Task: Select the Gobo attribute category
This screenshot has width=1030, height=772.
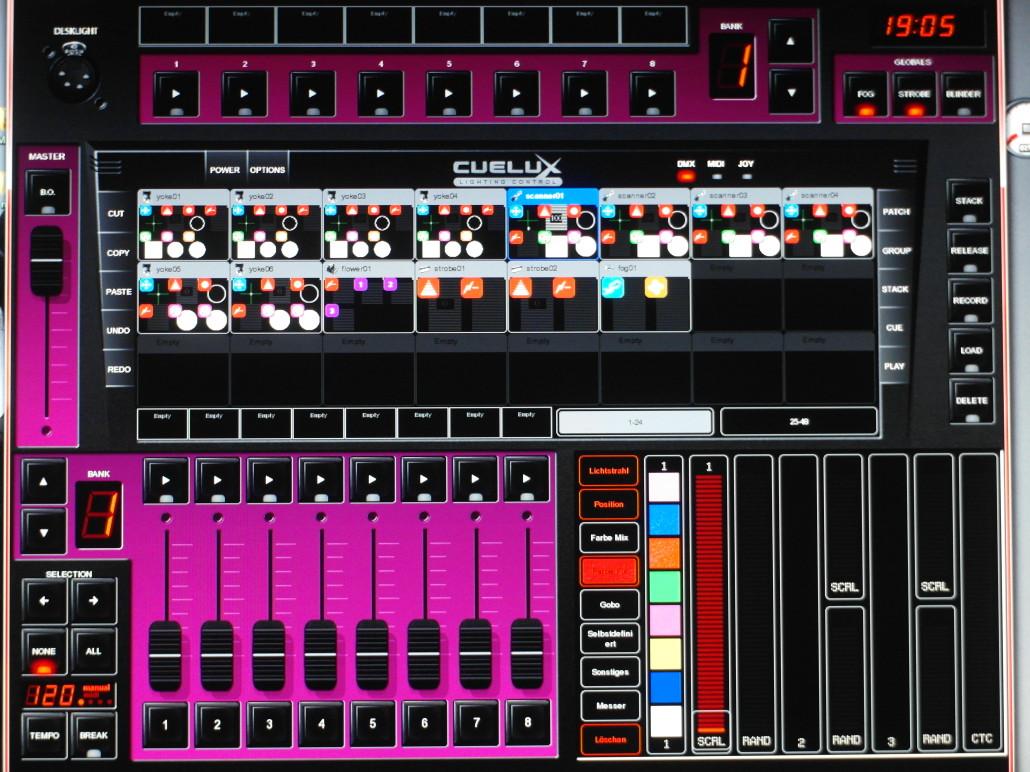Action: (x=609, y=605)
